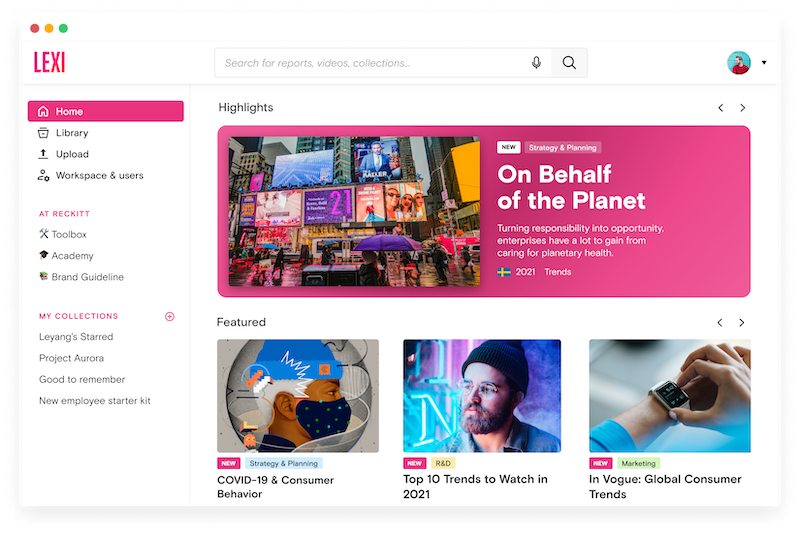Open the Home menu item

[106, 111]
